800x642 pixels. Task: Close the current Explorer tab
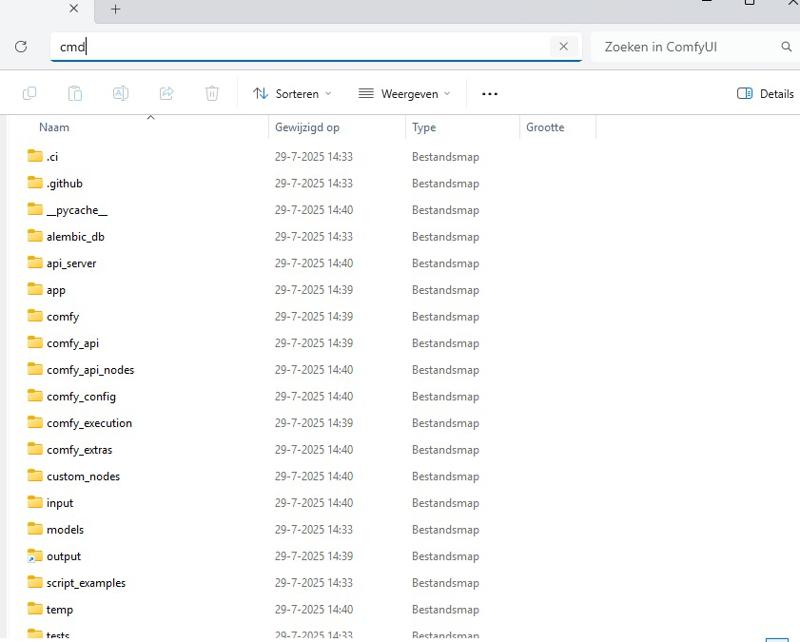tap(74, 9)
